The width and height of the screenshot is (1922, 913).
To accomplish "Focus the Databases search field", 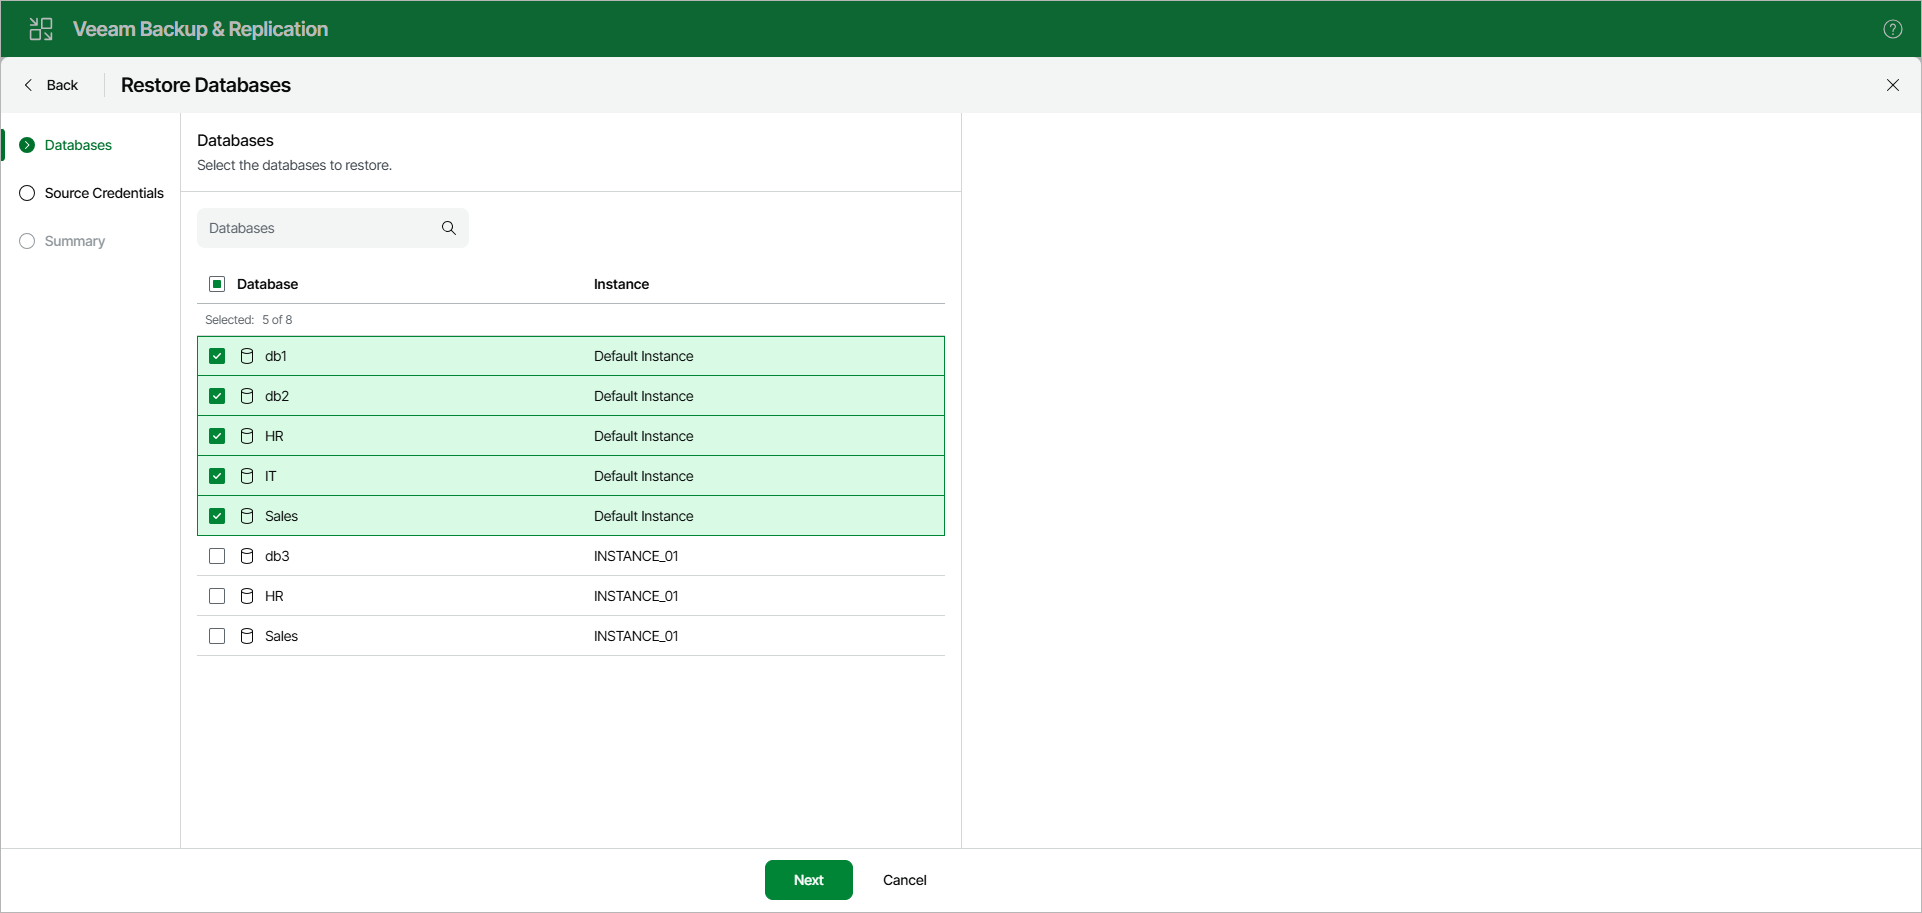I will click(333, 228).
